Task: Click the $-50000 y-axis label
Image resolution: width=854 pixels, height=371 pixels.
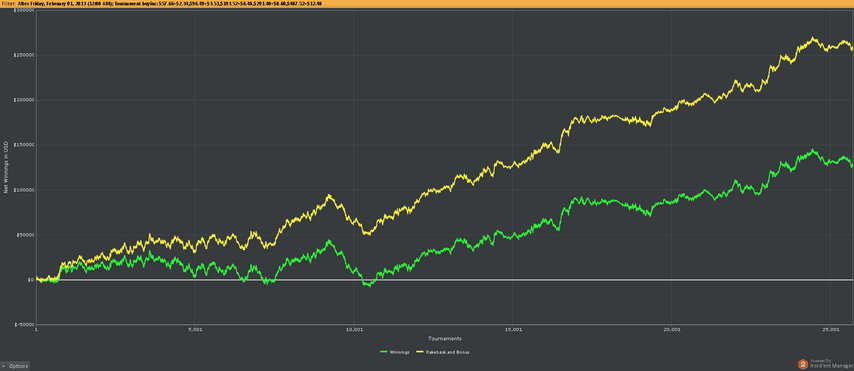Action: point(24,324)
